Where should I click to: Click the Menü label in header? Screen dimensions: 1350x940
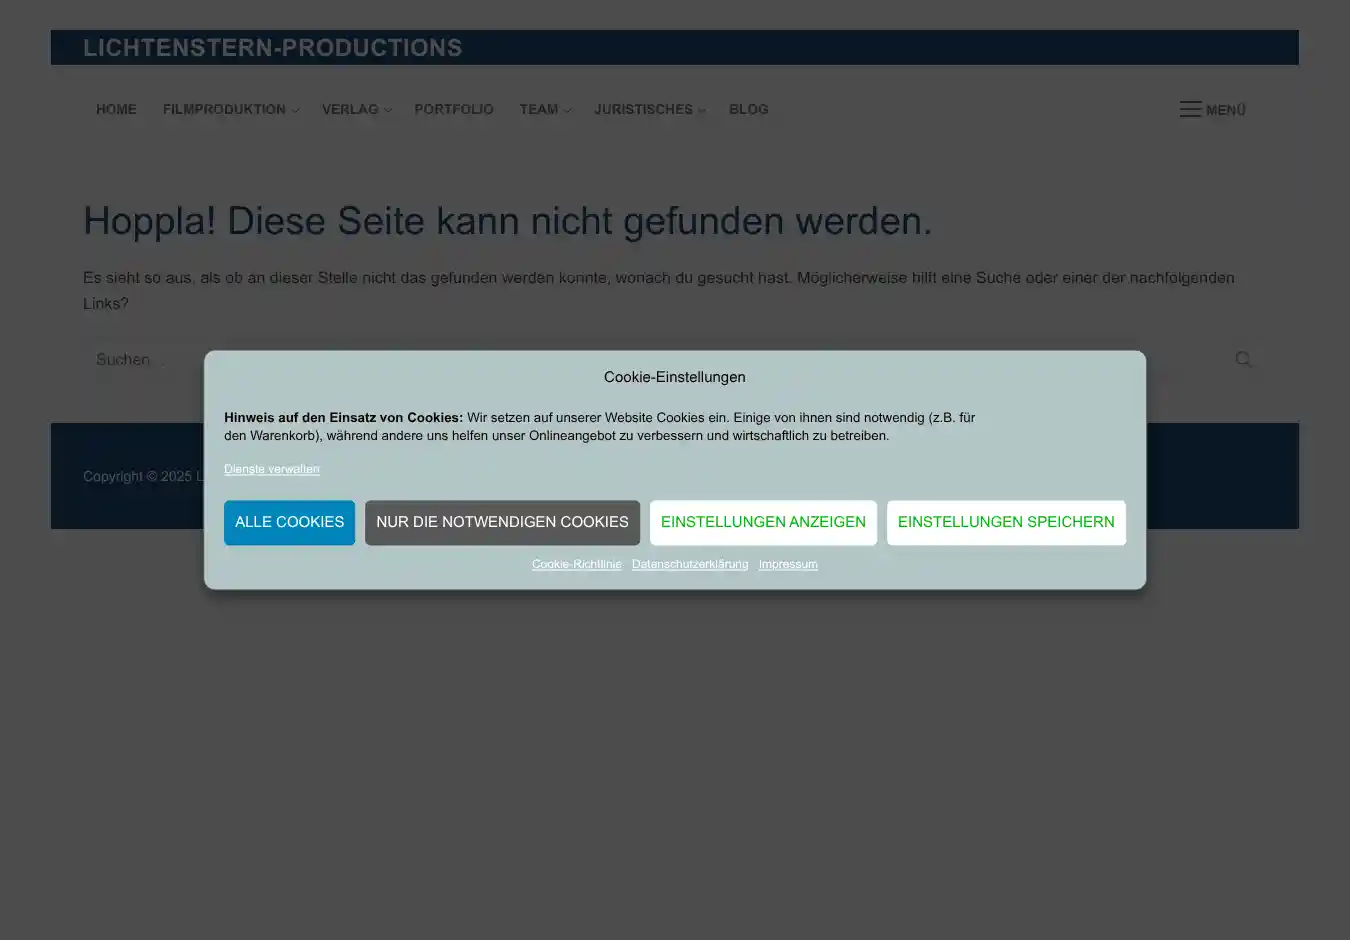pyautogui.click(x=1226, y=110)
